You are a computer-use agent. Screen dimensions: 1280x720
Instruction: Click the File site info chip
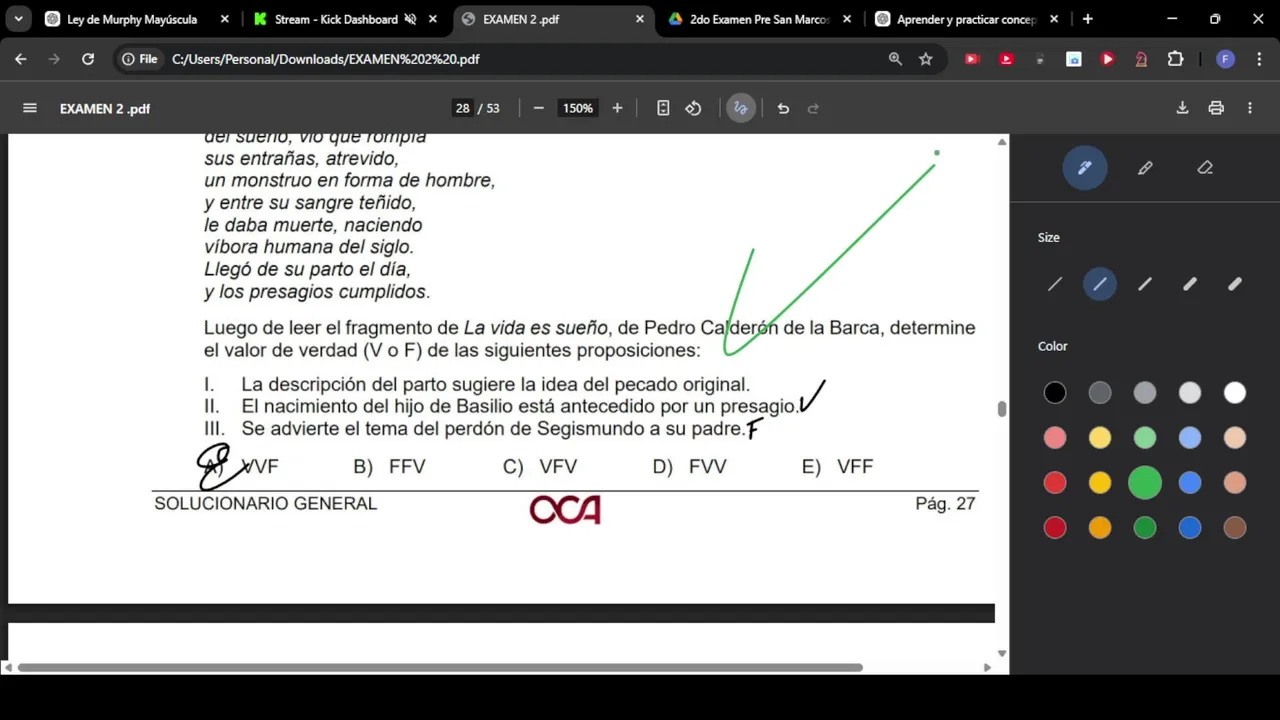[140, 59]
